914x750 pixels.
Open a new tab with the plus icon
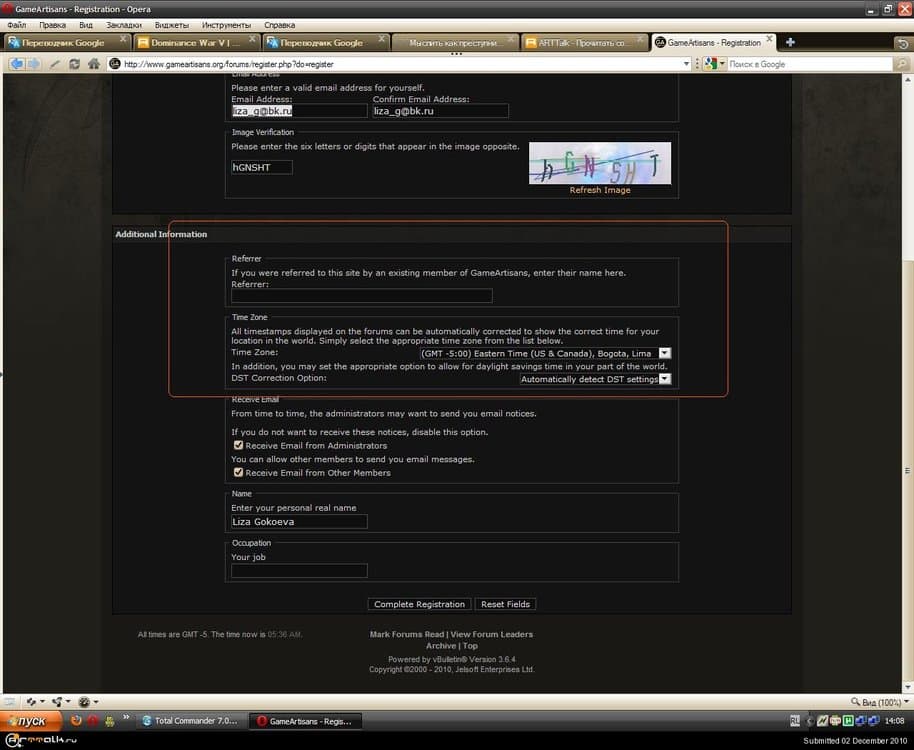click(x=790, y=42)
